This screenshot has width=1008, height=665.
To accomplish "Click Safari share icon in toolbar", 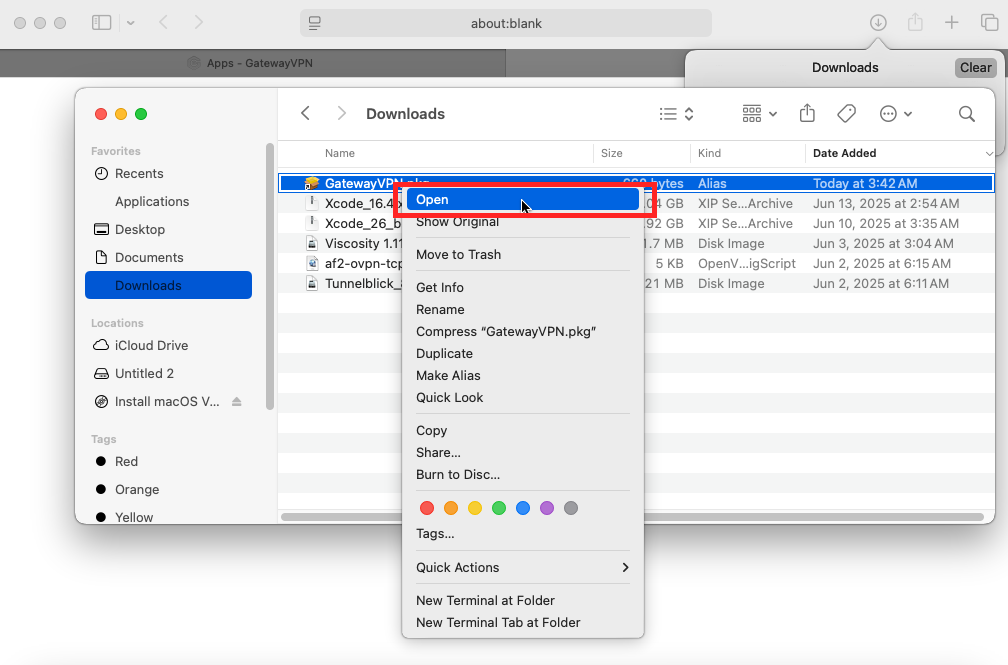I will [x=915, y=23].
